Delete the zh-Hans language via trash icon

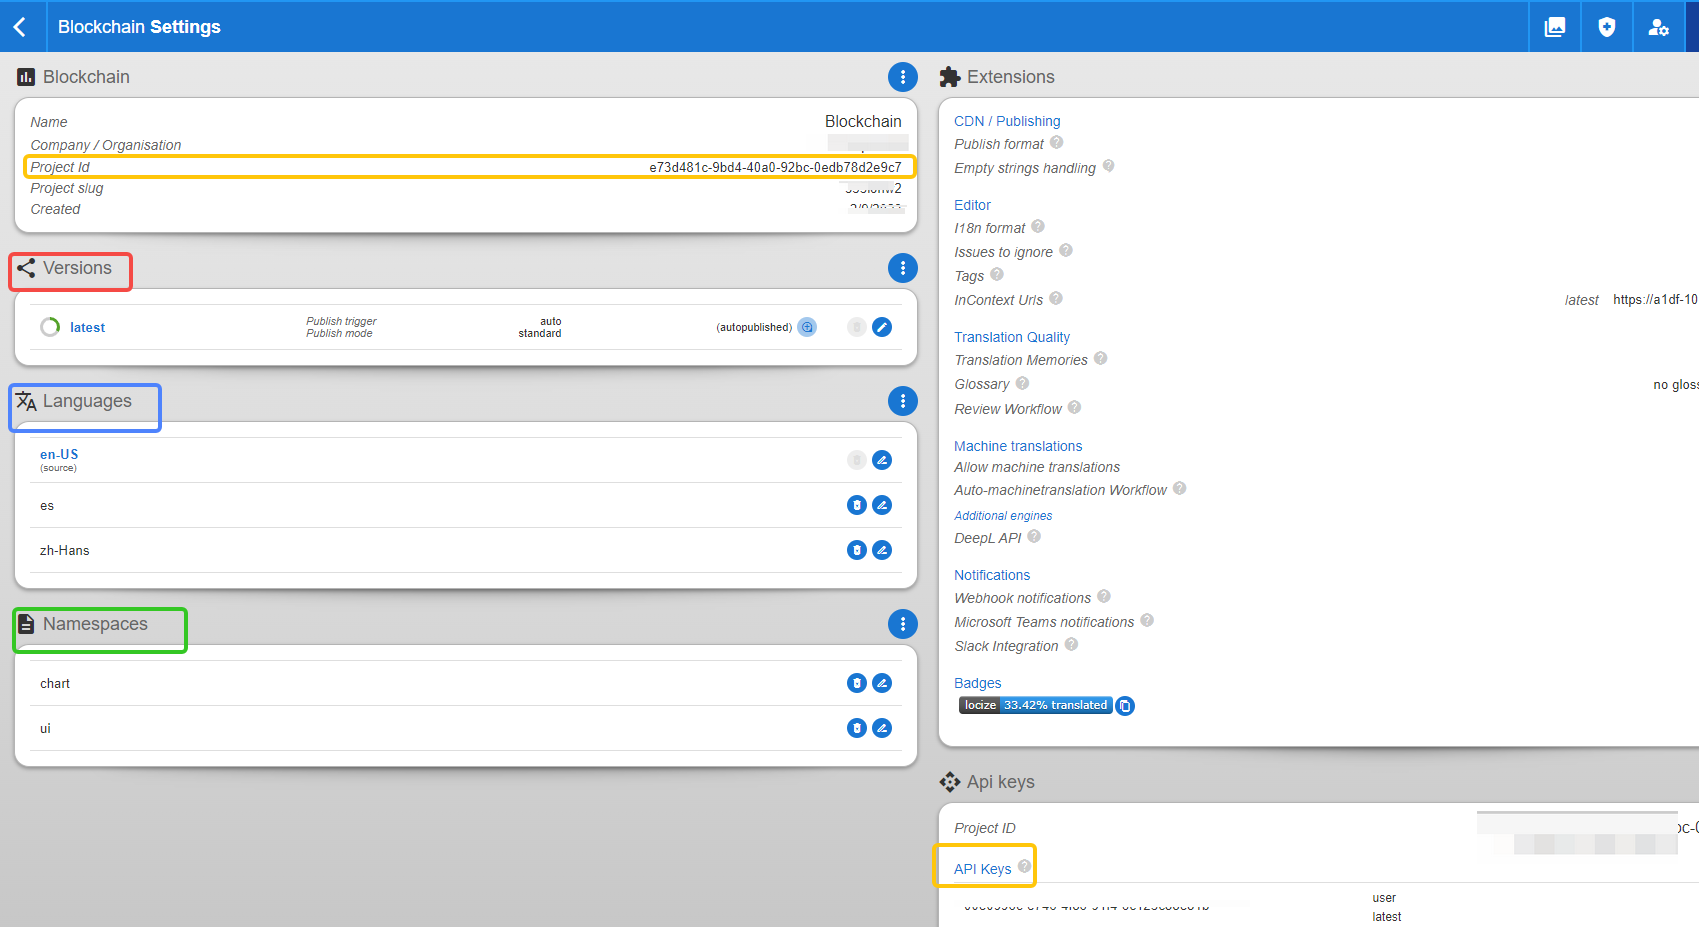856,549
